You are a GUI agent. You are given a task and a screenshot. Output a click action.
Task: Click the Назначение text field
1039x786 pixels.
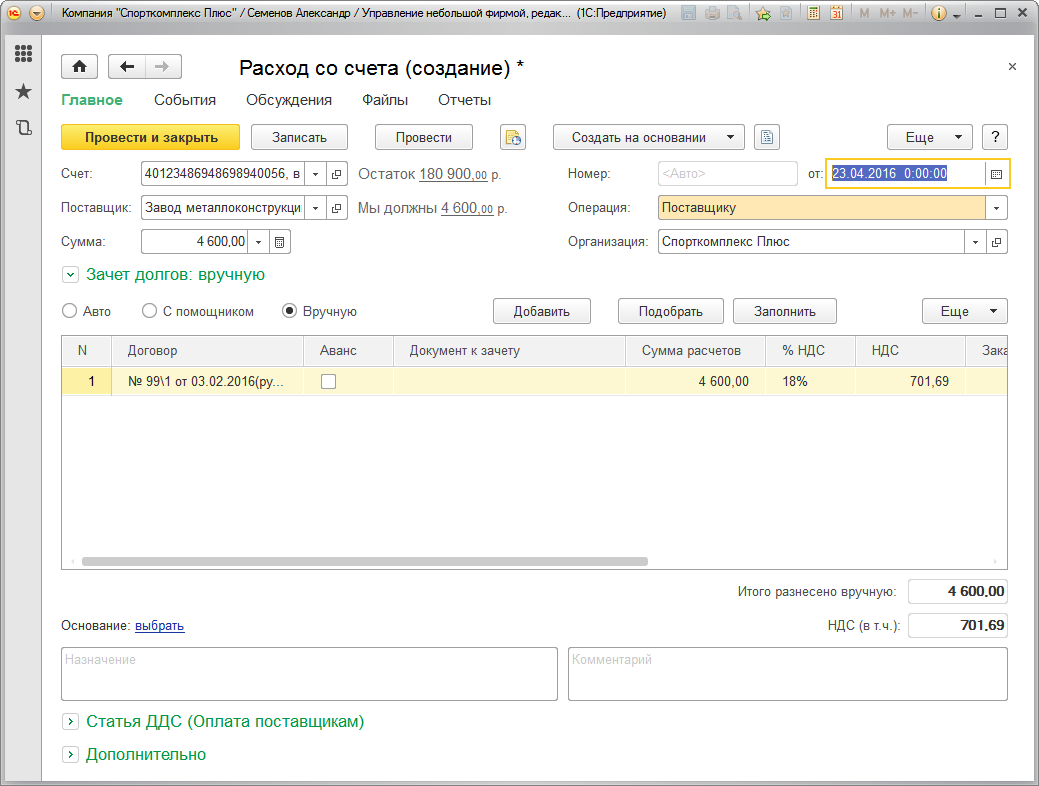point(309,674)
